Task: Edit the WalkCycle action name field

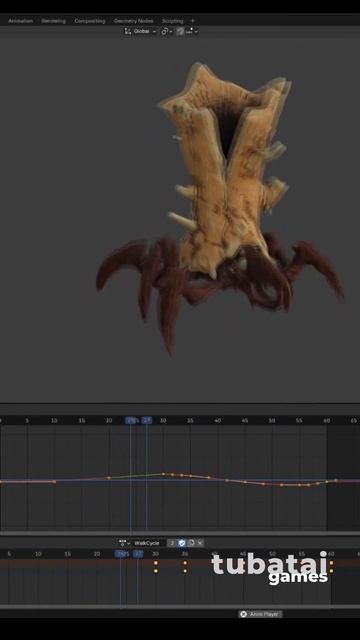Action: click(149, 543)
